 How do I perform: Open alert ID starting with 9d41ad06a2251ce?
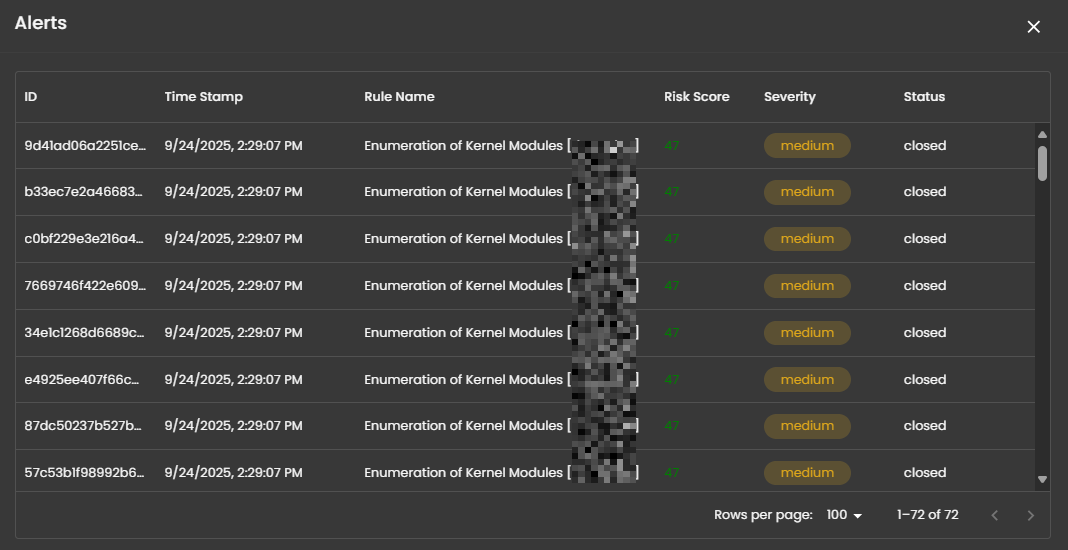point(85,146)
